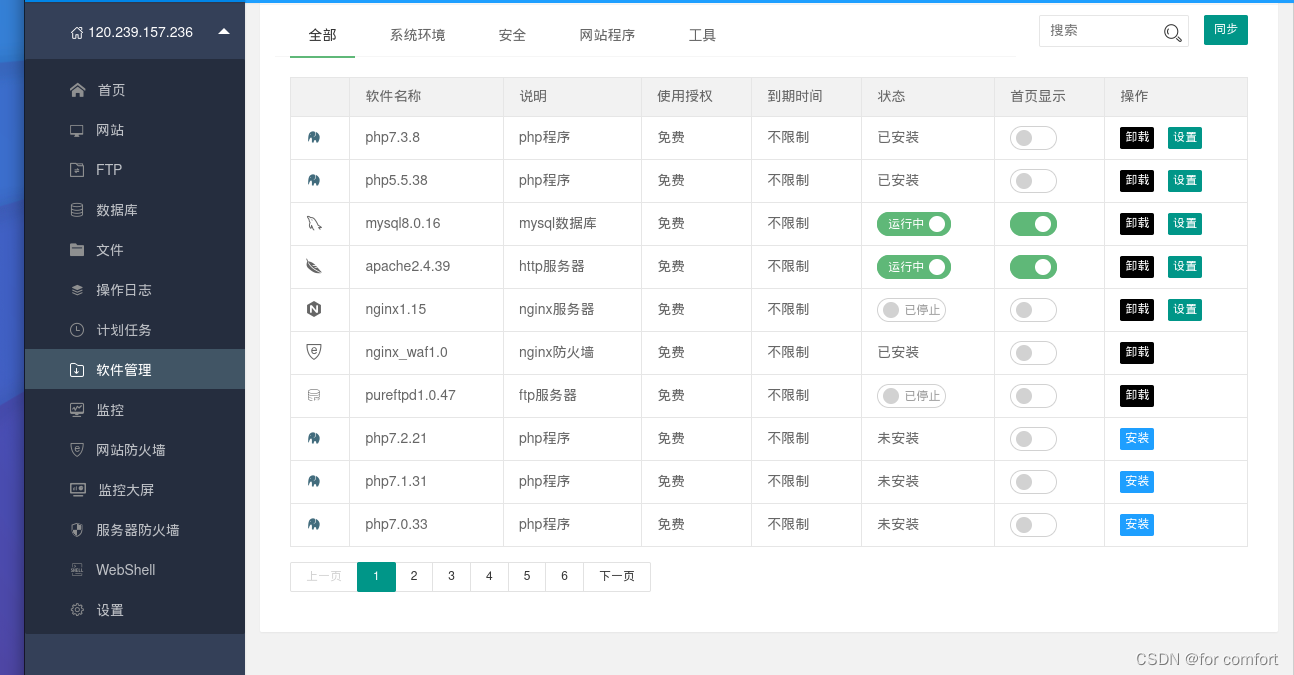Open 软件管理 in the sidebar

click(x=135, y=370)
